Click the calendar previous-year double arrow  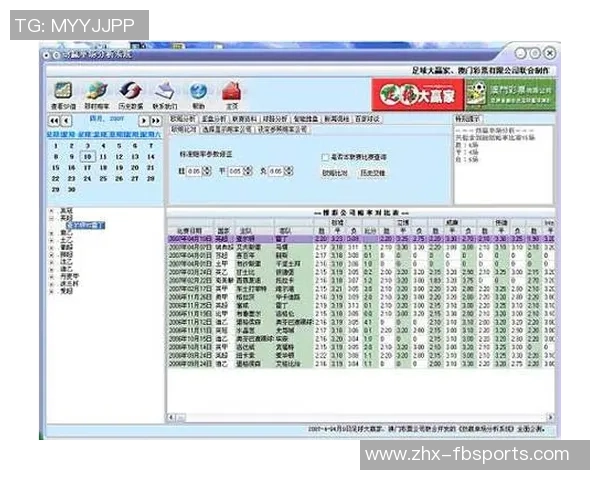(54, 120)
